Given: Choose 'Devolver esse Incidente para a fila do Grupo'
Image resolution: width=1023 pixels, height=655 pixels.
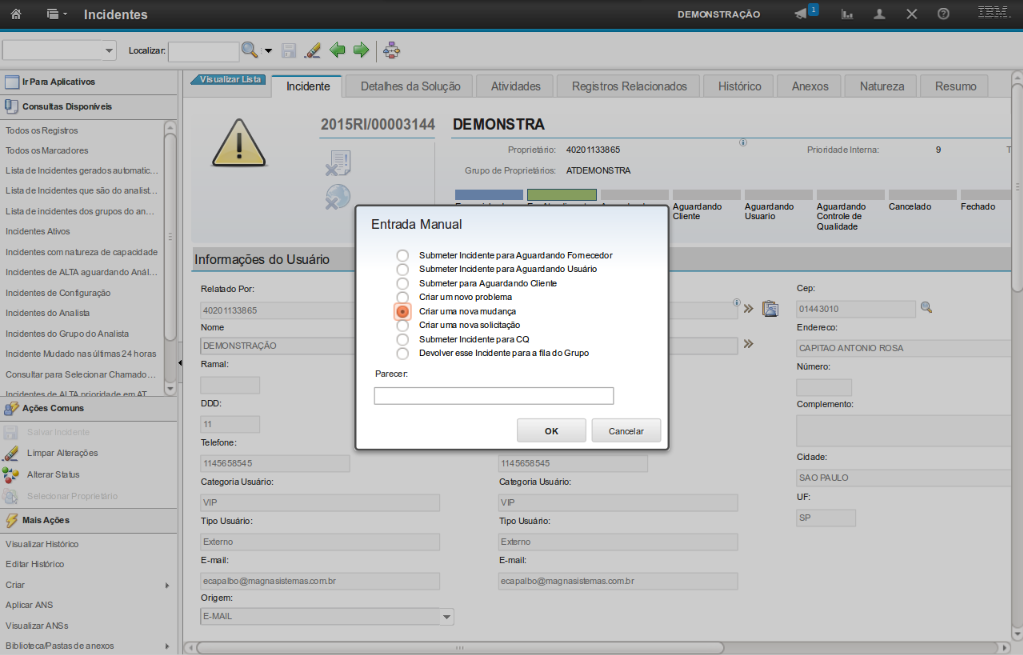Looking at the screenshot, I should point(402,354).
